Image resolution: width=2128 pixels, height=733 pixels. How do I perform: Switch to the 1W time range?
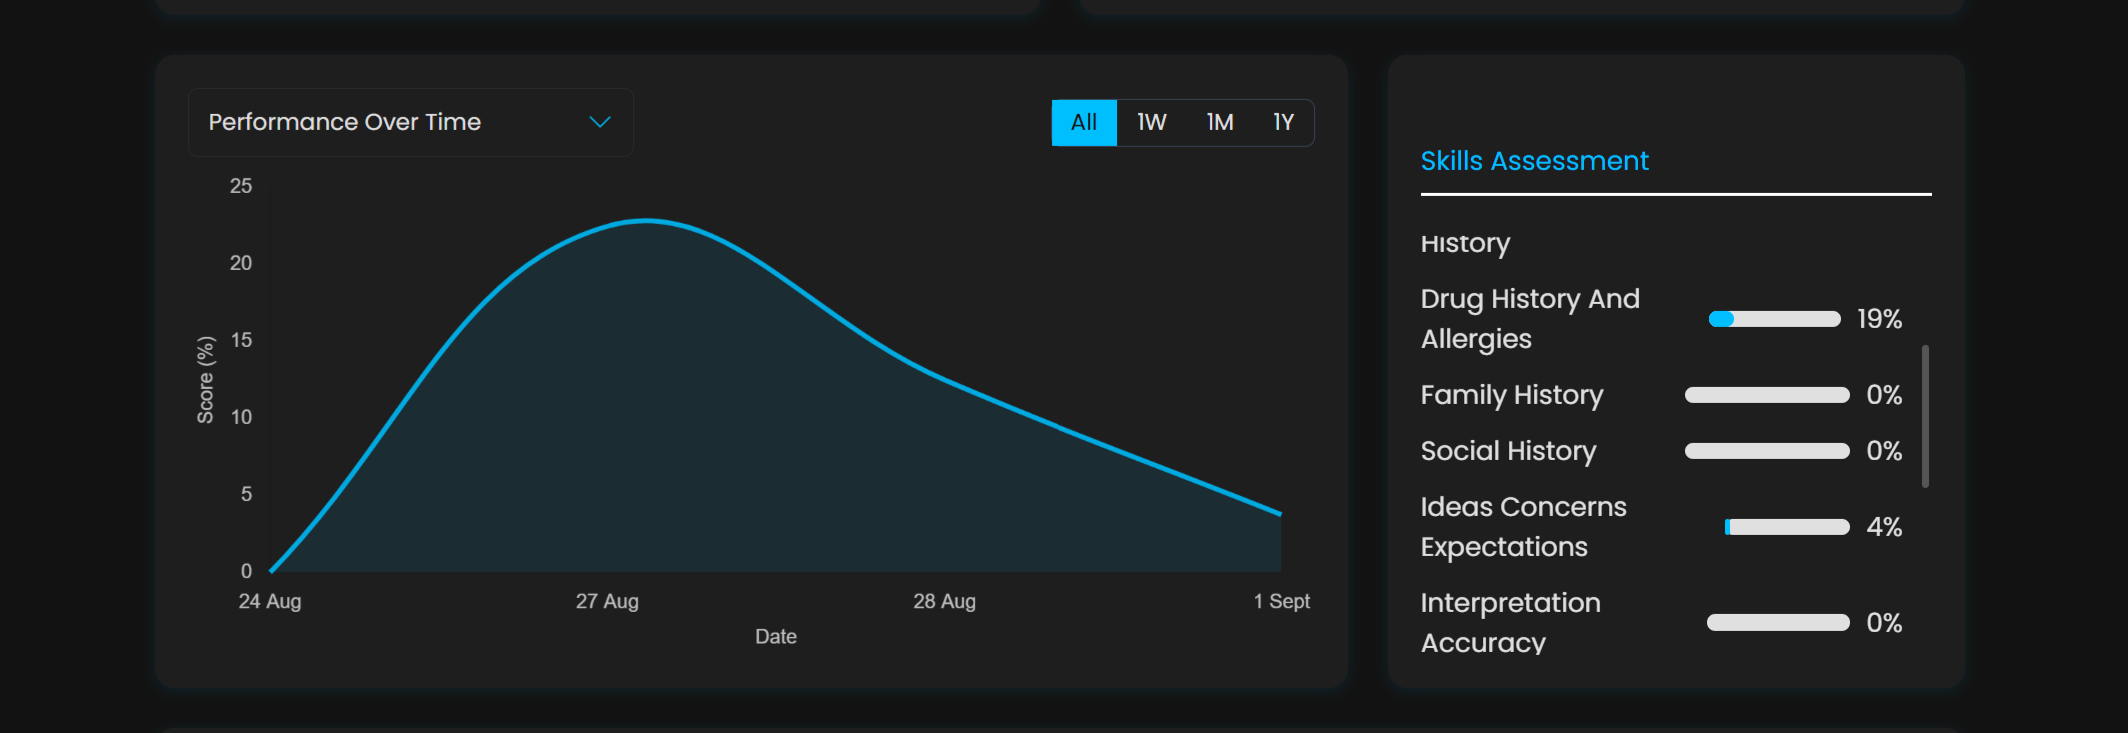click(x=1151, y=122)
